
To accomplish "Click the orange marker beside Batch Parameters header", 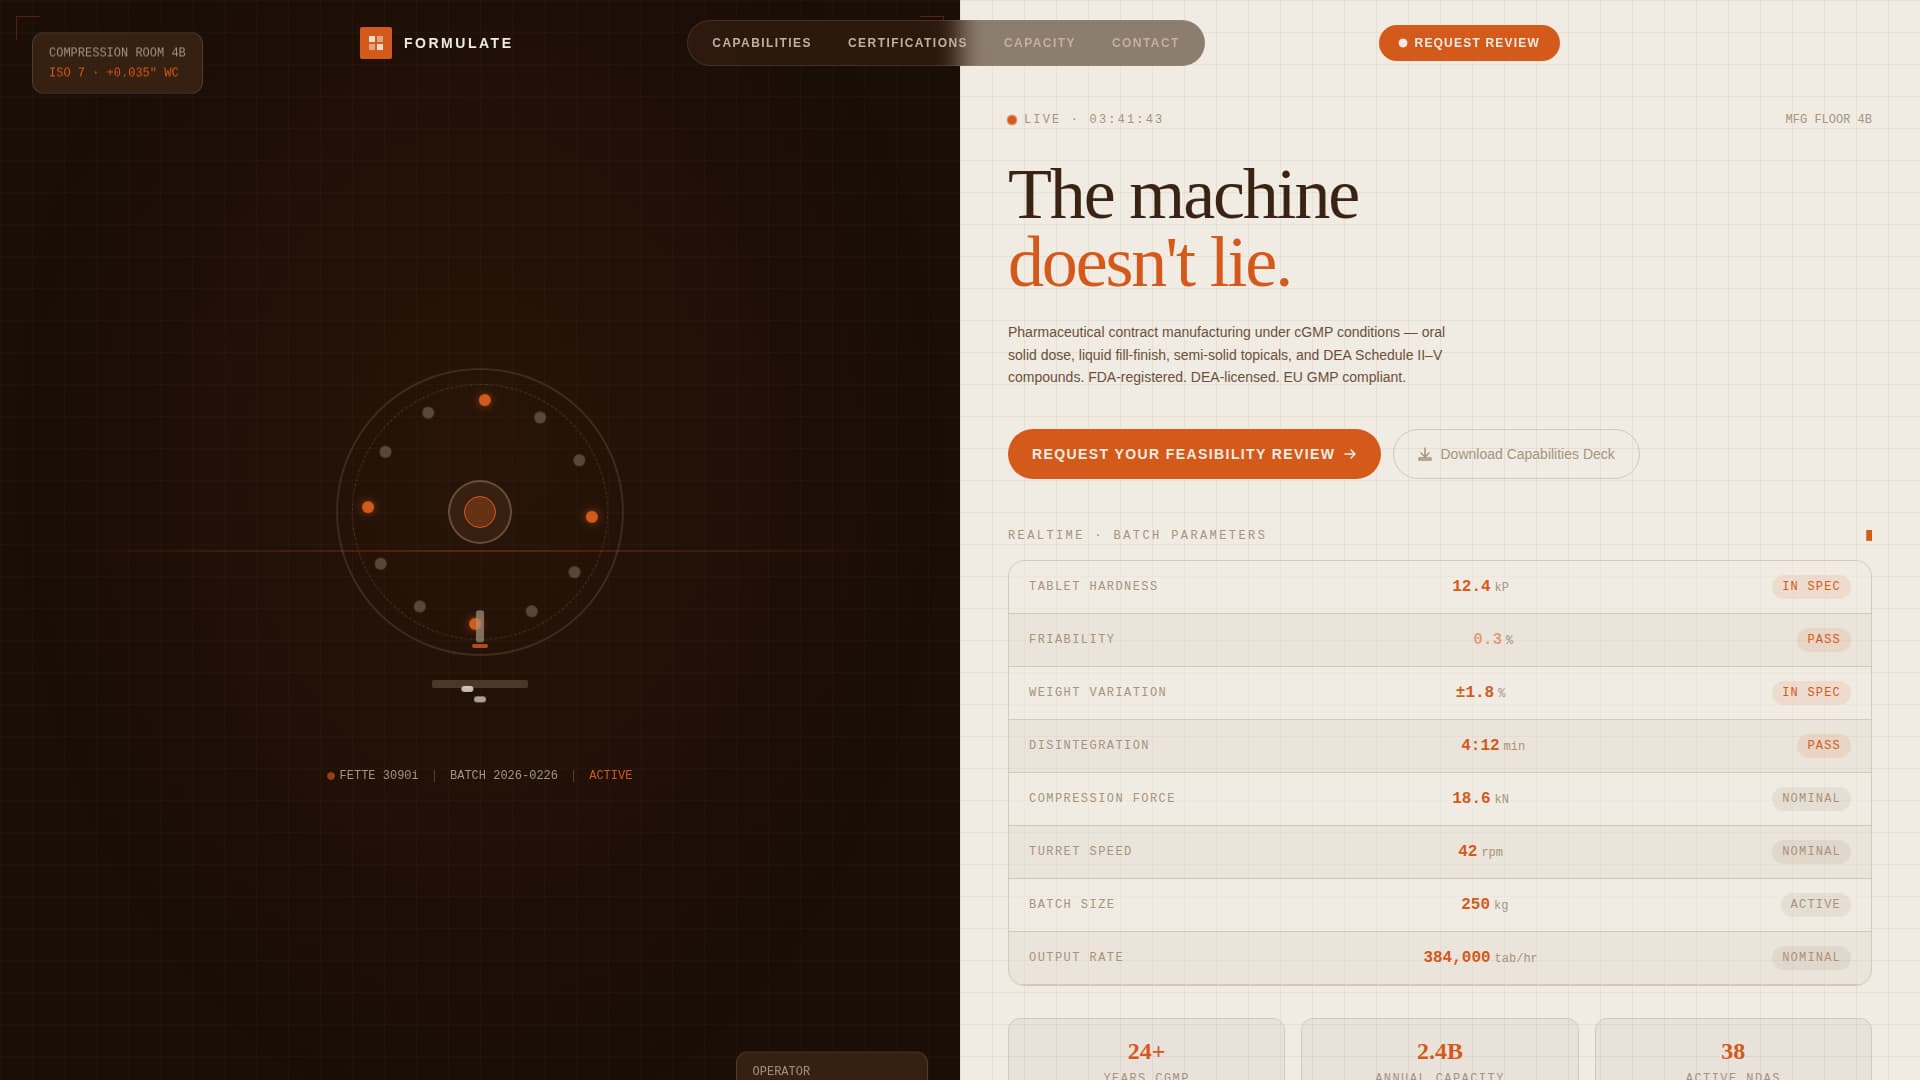I will tap(1869, 535).
